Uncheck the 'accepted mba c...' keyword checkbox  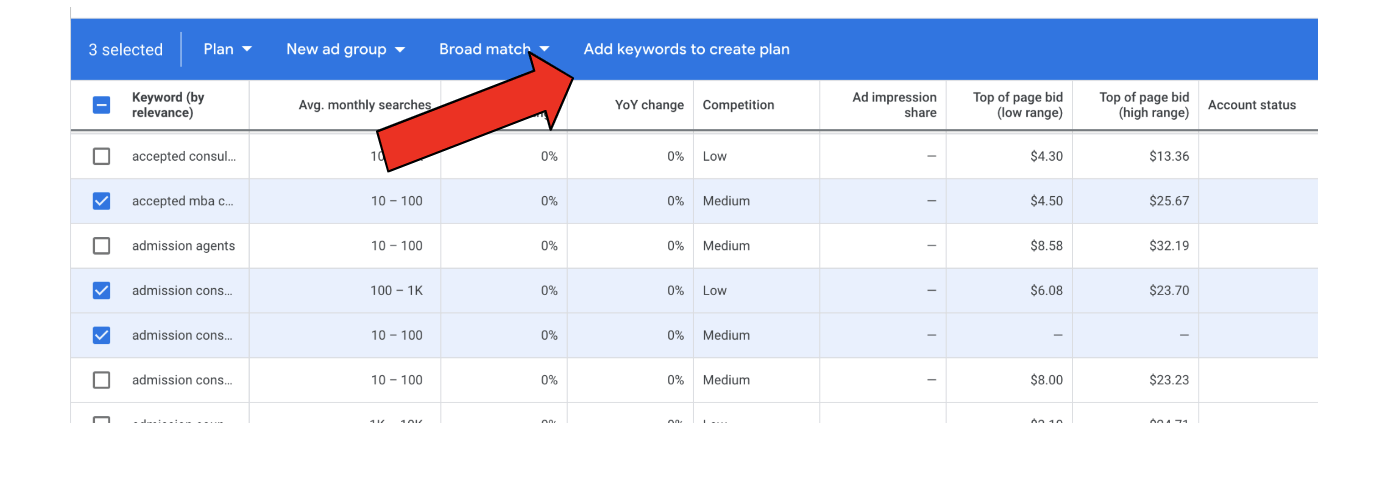click(x=101, y=201)
